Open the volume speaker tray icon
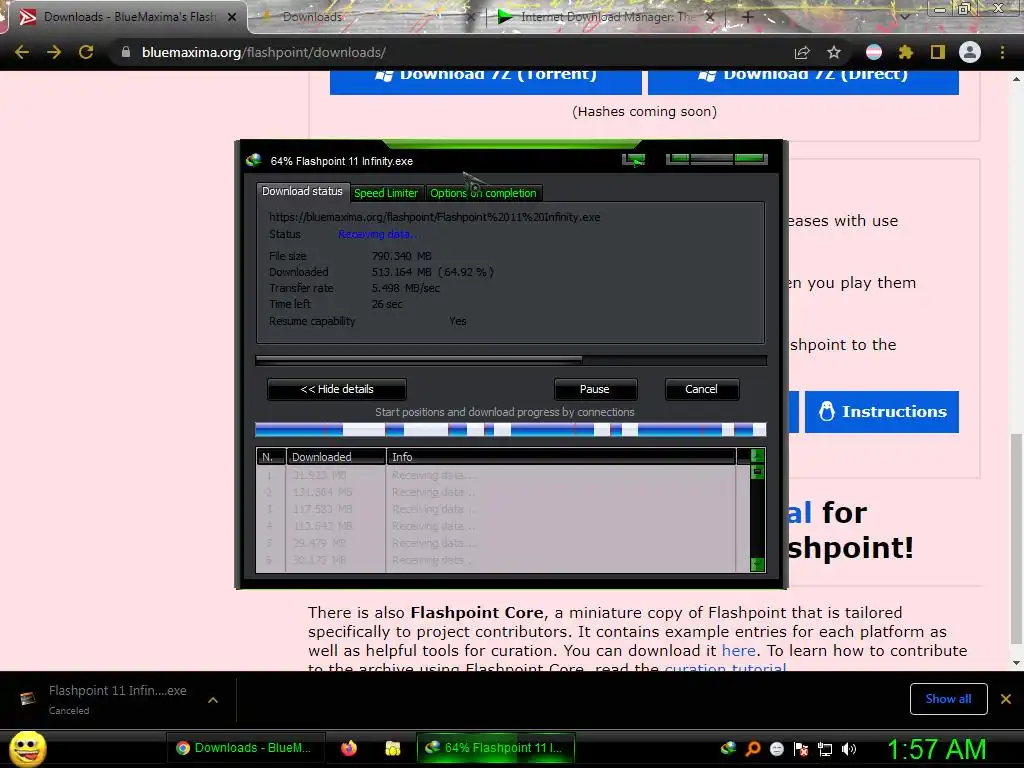Image resolution: width=1024 pixels, height=768 pixels. click(x=848, y=748)
